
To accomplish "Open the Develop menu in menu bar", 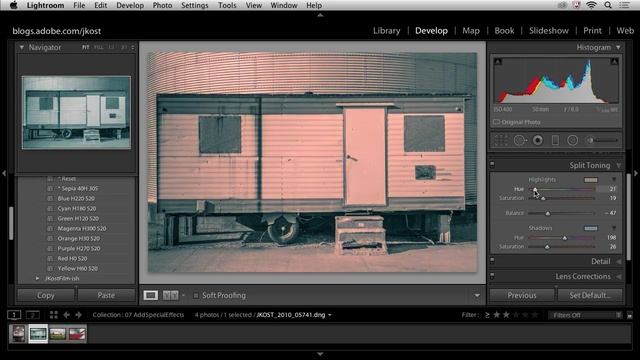I will 130,5.
